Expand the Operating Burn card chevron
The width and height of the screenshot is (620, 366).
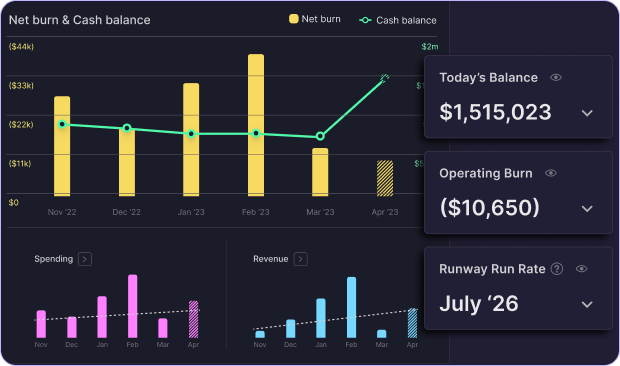tap(587, 209)
